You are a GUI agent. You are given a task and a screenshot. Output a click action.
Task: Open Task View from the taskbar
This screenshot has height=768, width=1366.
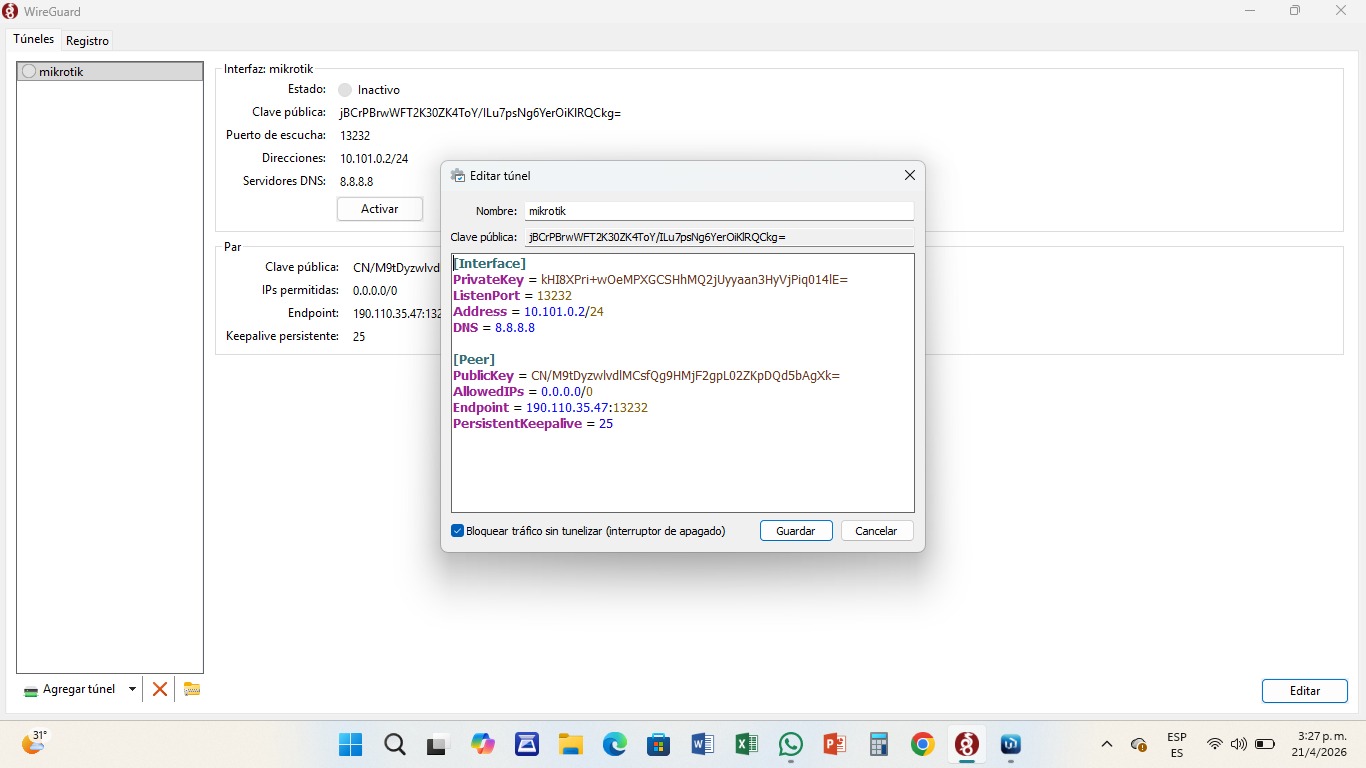click(x=437, y=744)
